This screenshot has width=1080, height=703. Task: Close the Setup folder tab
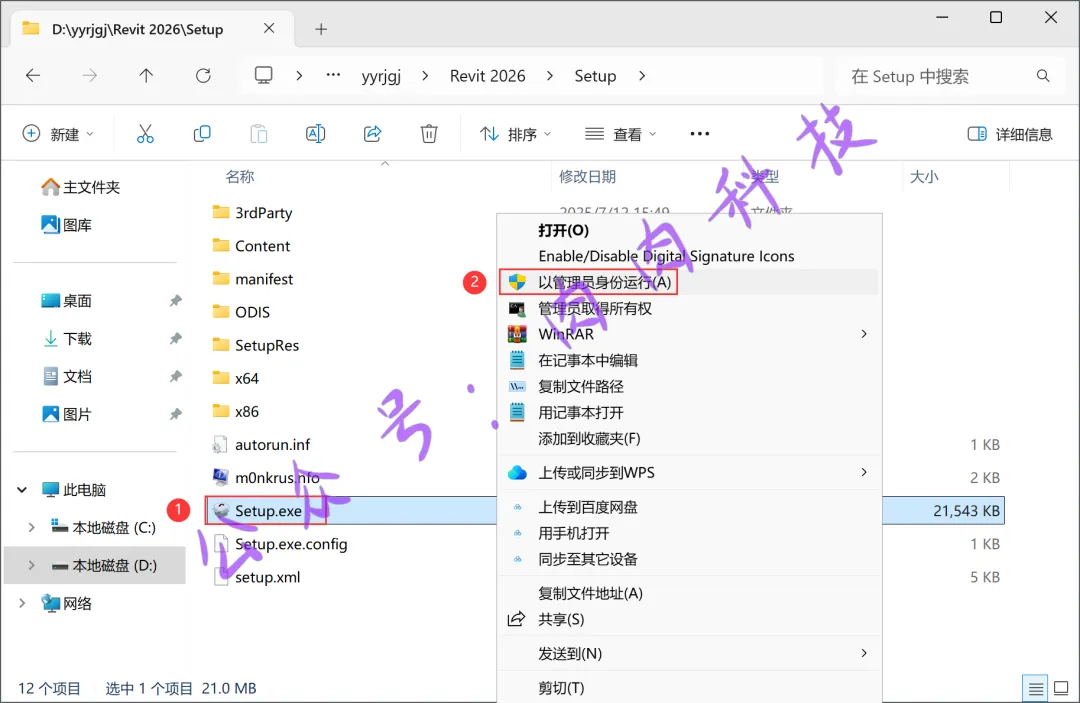(269, 28)
